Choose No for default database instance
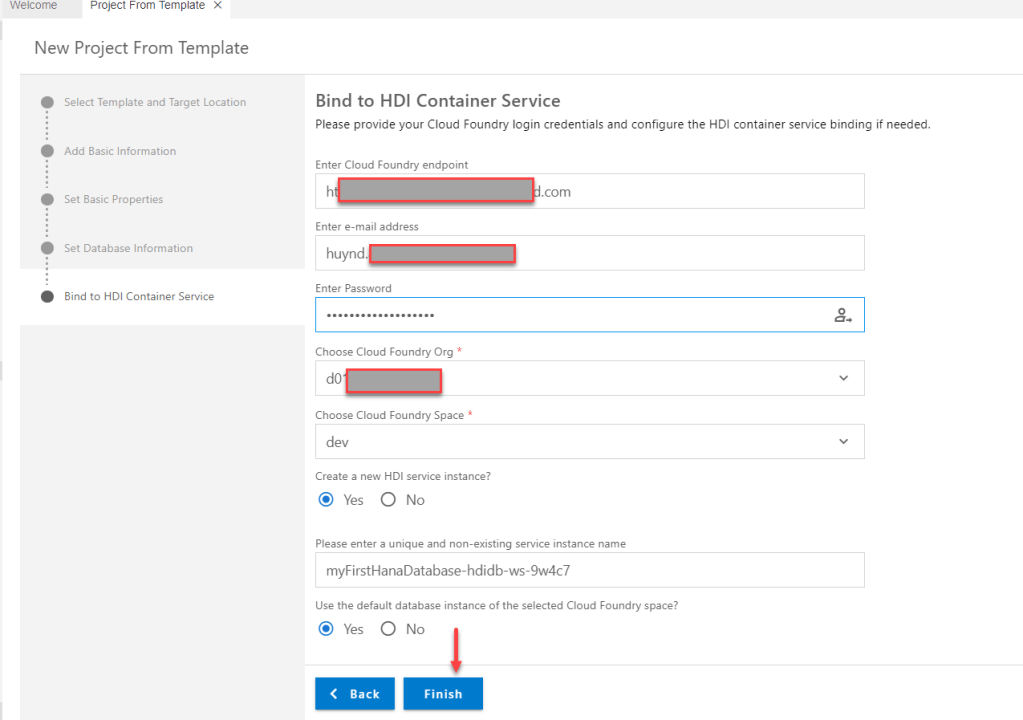Viewport: 1023px width, 720px height. (388, 629)
